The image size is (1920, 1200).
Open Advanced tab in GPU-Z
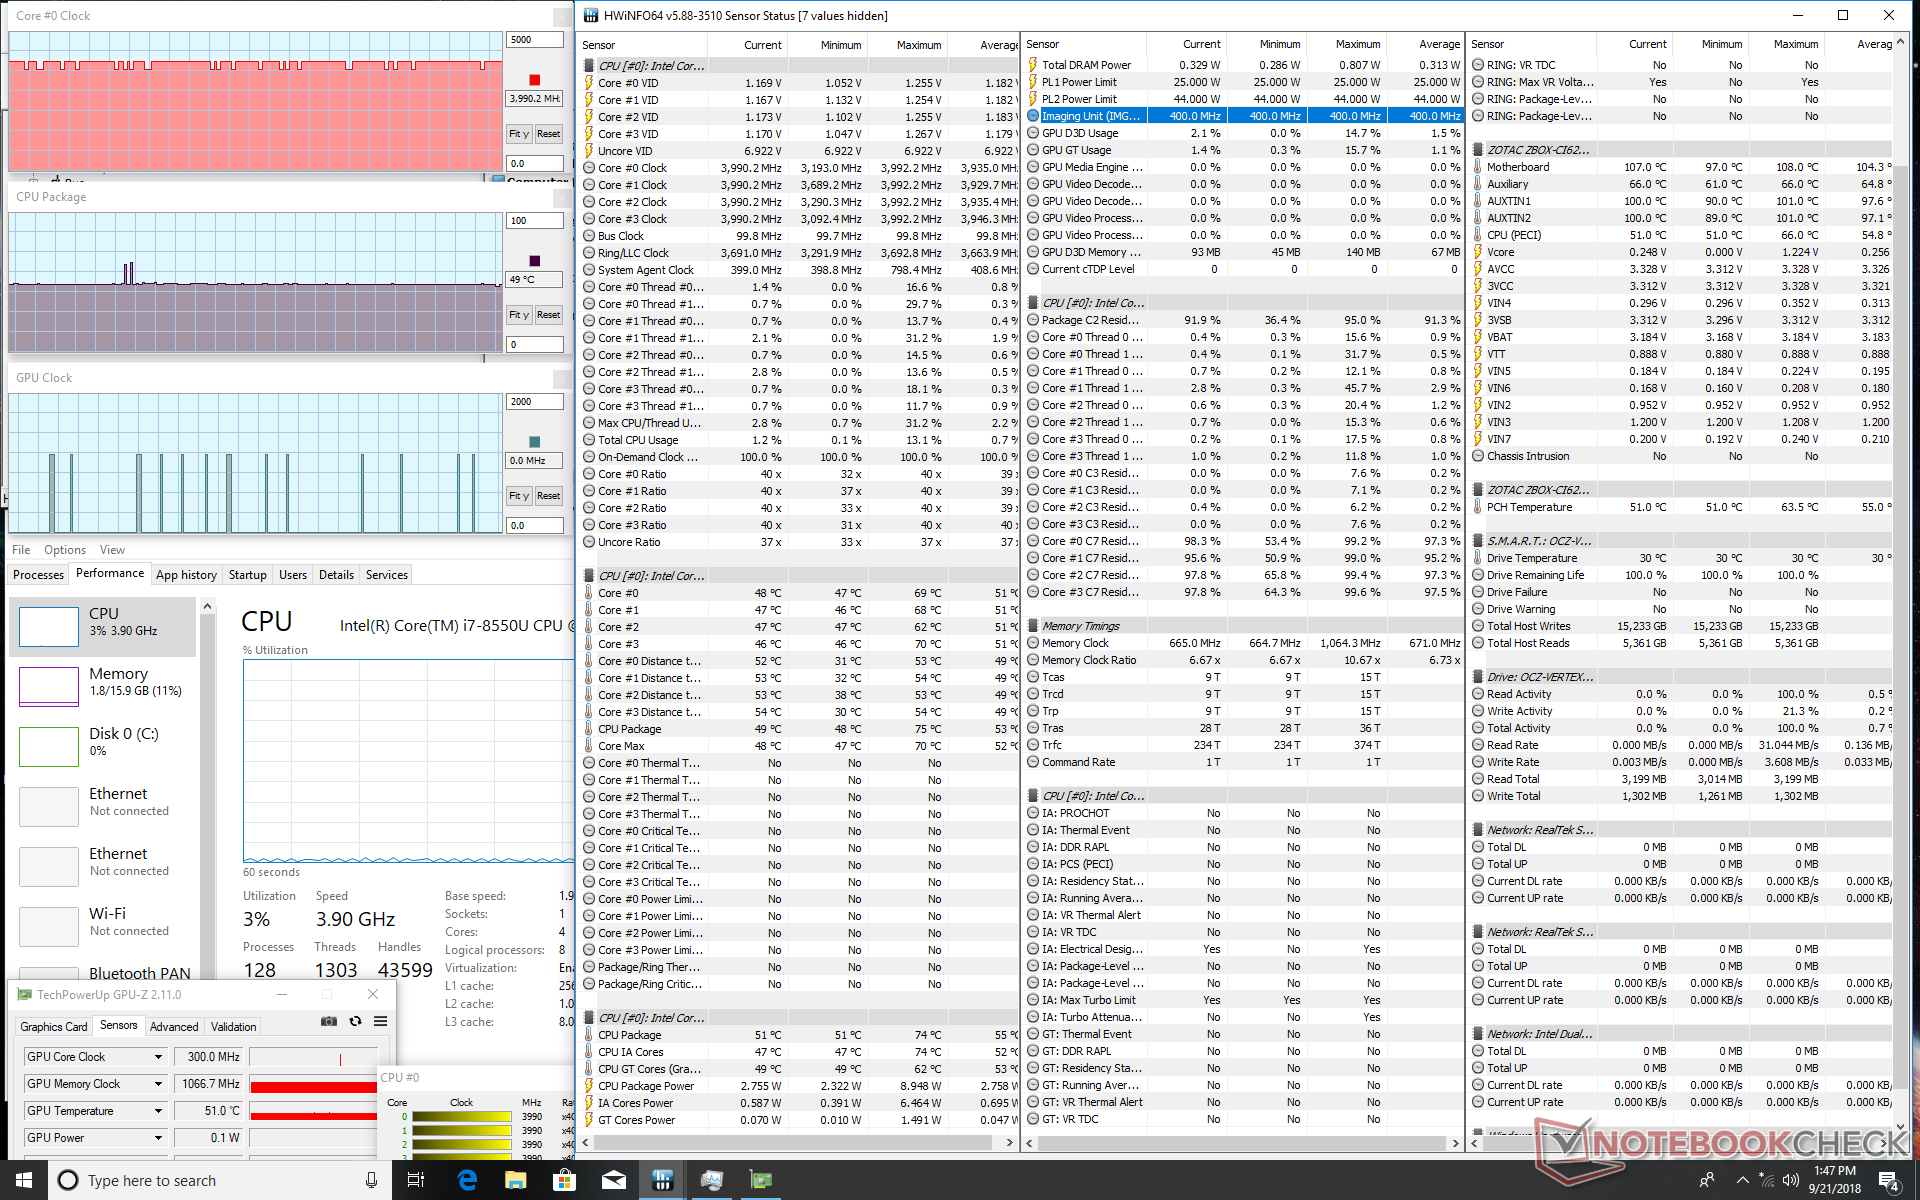(x=174, y=1027)
